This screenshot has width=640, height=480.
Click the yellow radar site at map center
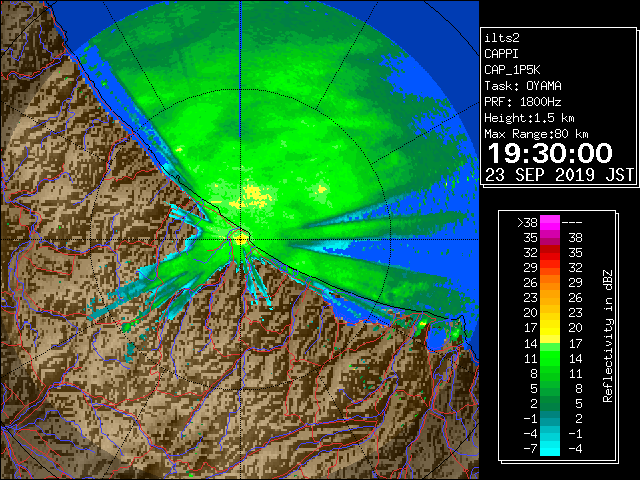pos(241,239)
